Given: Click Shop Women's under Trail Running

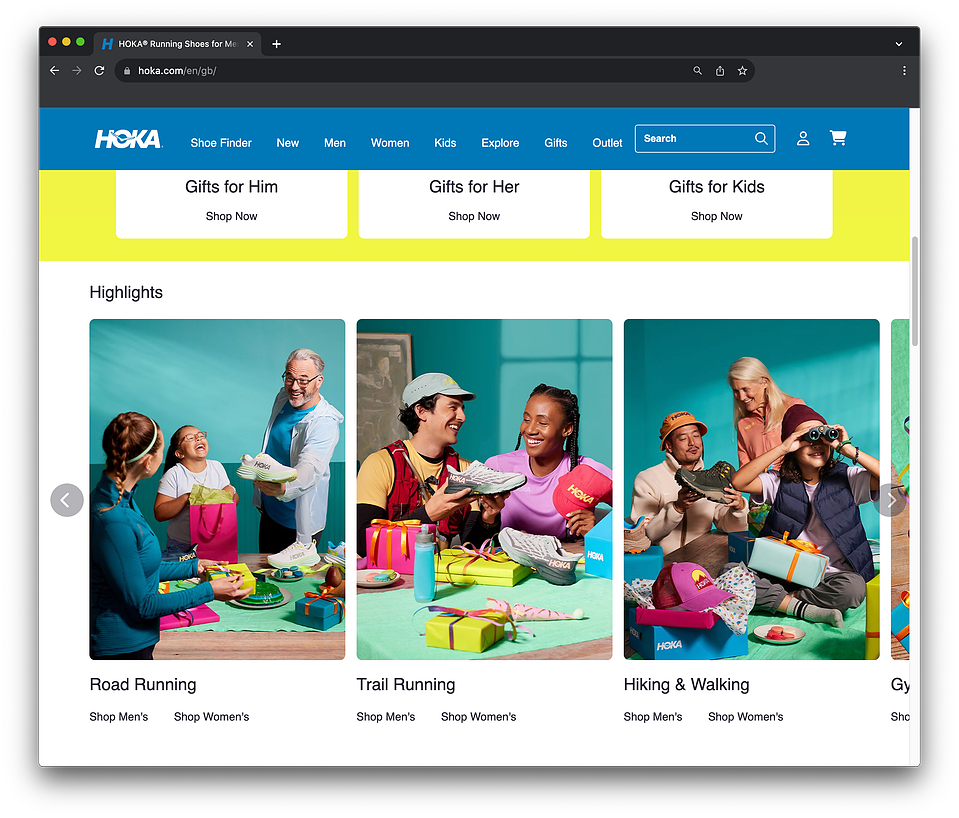Looking at the screenshot, I should tap(478, 717).
